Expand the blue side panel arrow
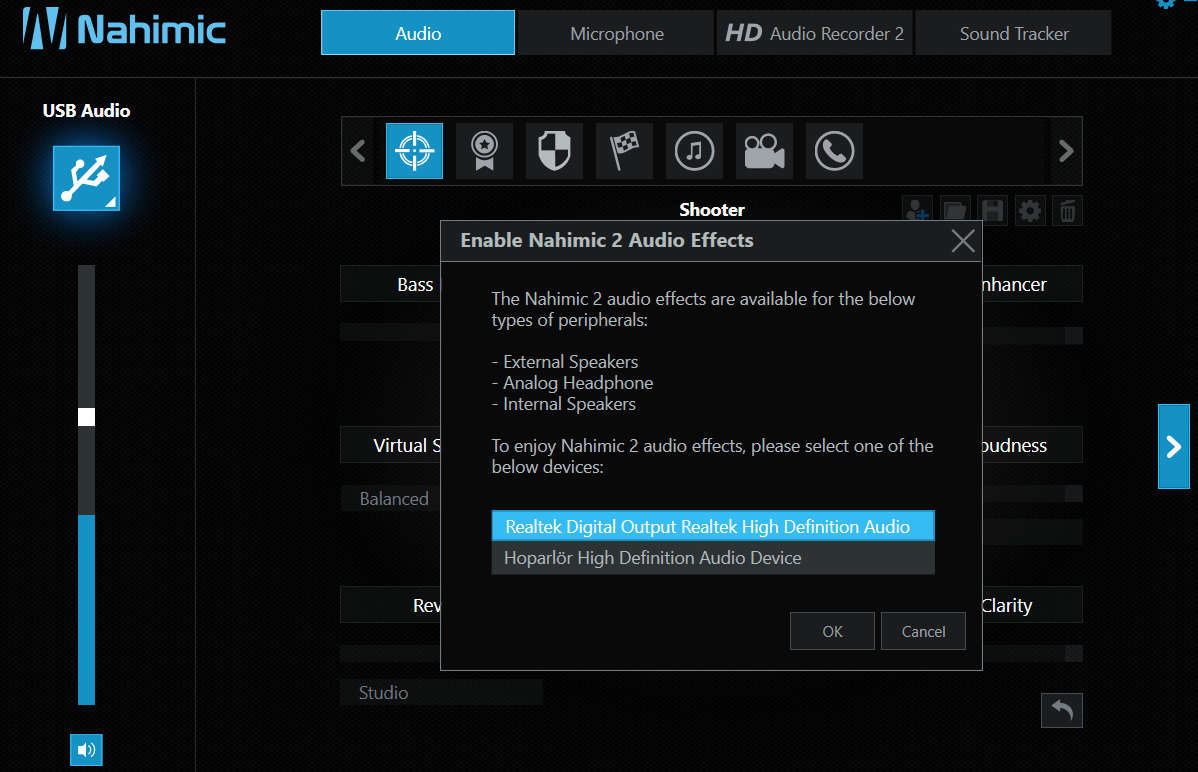The image size is (1198, 772). (x=1174, y=446)
